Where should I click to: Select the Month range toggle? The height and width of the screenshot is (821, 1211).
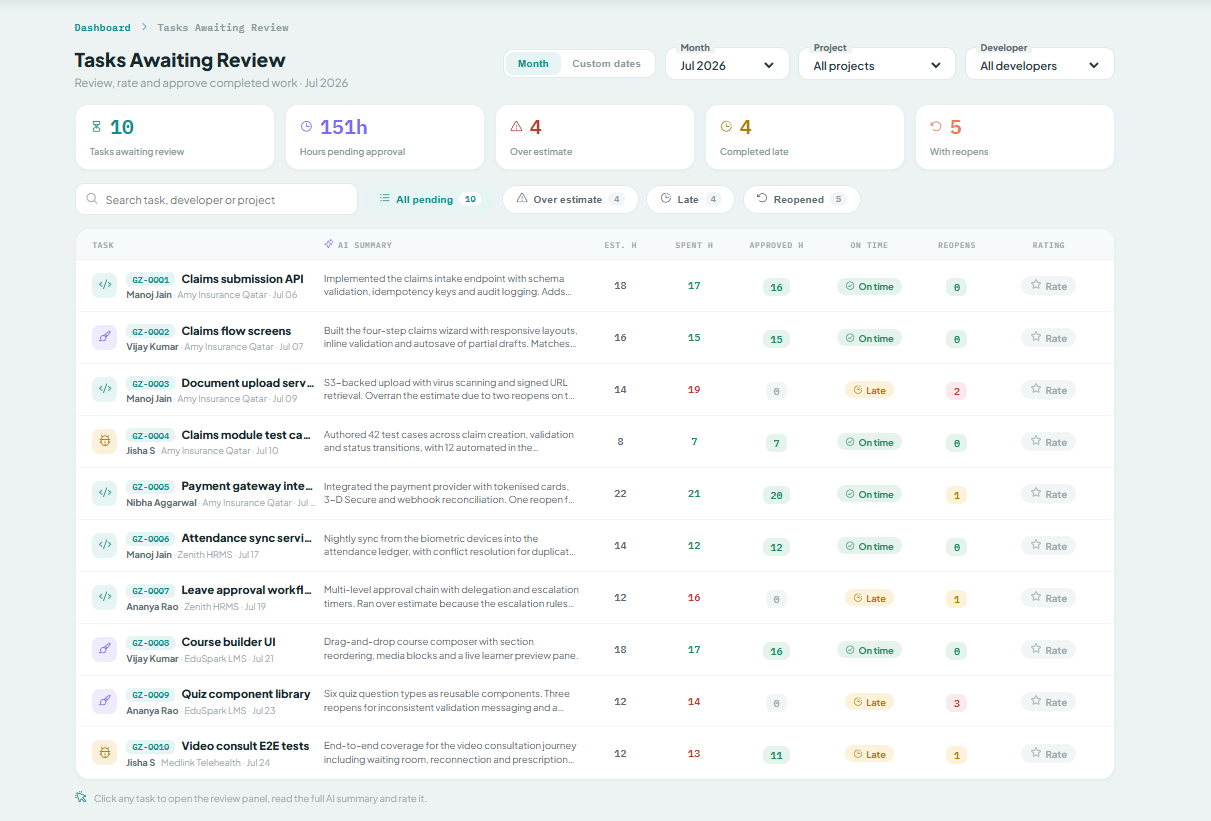click(x=533, y=63)
